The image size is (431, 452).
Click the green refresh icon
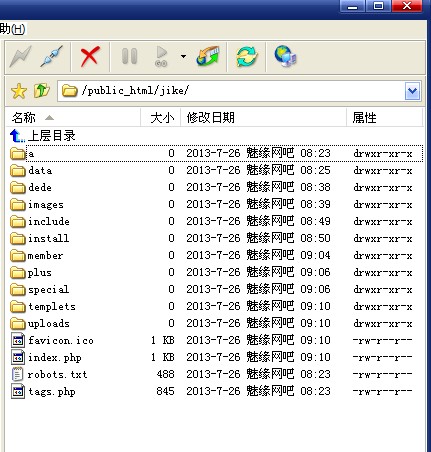click(x=246, y=56)
